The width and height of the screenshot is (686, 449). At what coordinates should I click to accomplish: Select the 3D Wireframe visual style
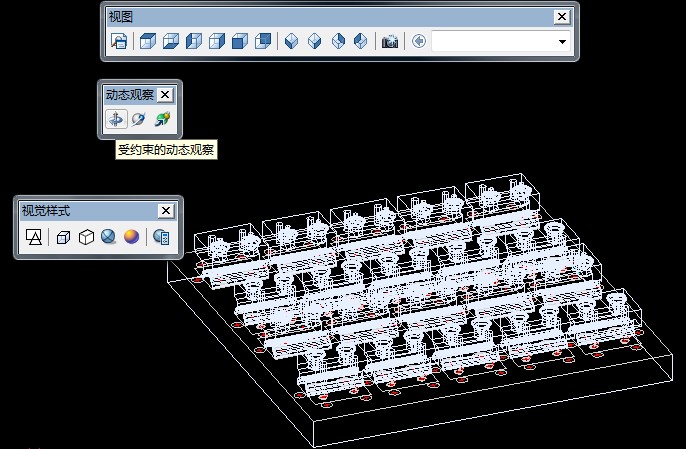click(x=63, y=237)
